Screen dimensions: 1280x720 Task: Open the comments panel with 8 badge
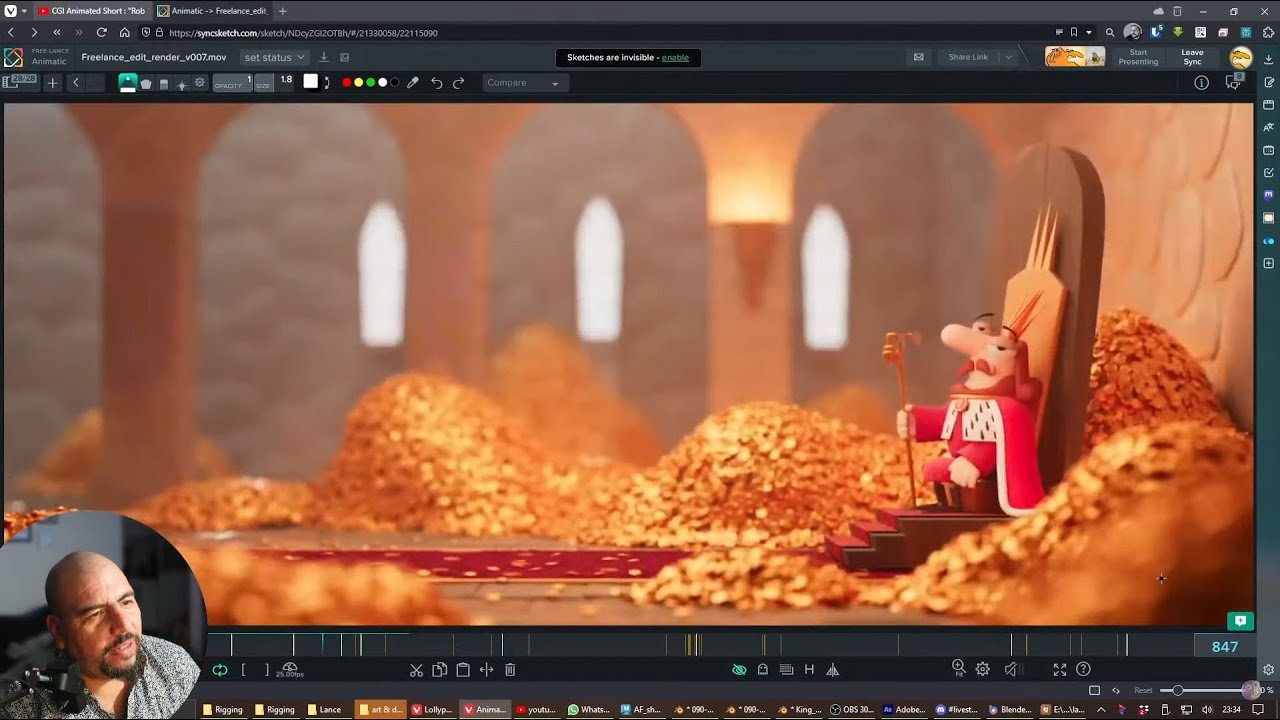coord(1234,82)
